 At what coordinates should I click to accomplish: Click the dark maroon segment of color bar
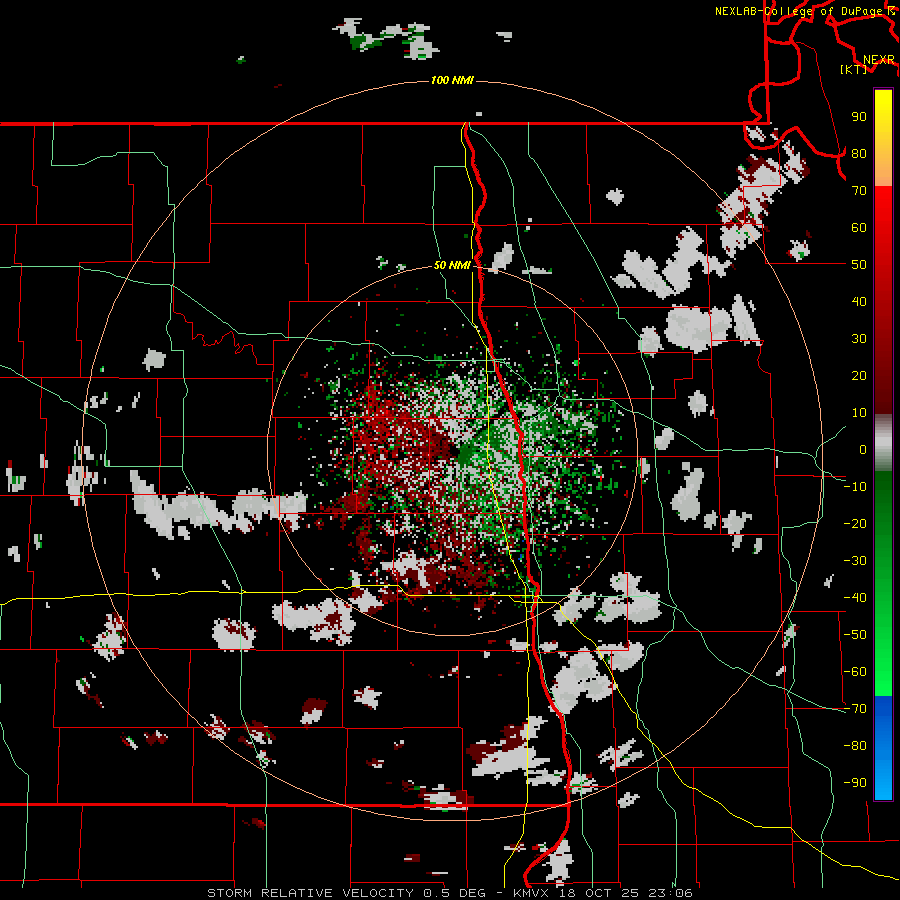pyautogui.click(x=883, y=390)
